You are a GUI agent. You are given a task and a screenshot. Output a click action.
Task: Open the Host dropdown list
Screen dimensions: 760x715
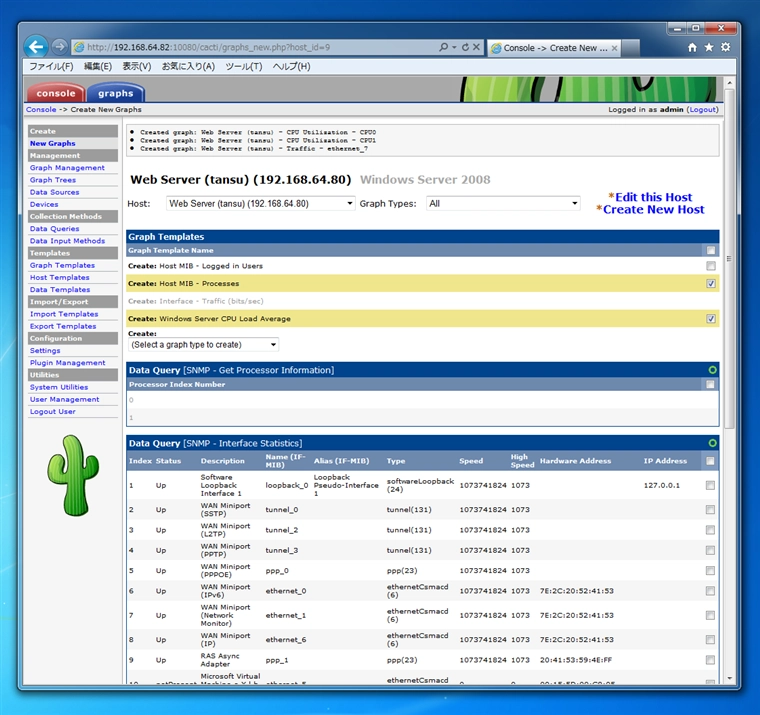point(261,204)
